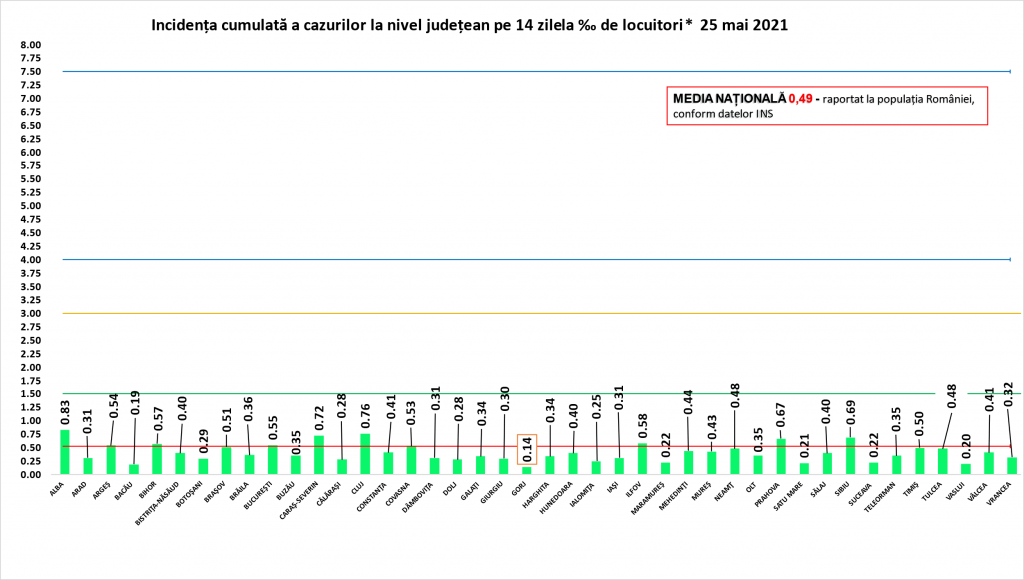Screen dimensions: 1024x580
Task: Click the GORJ county label
Action: [519, 489]
